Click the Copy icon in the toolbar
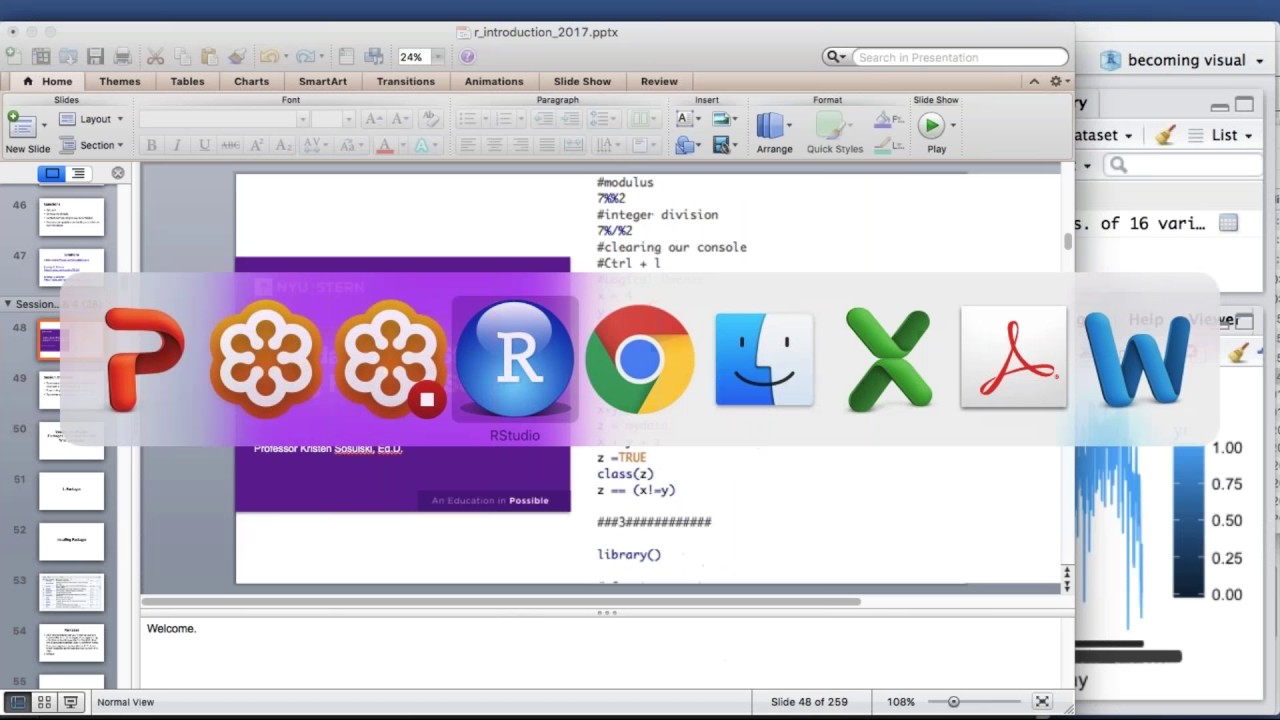The image size is (1280, 720). pos(182,57)
